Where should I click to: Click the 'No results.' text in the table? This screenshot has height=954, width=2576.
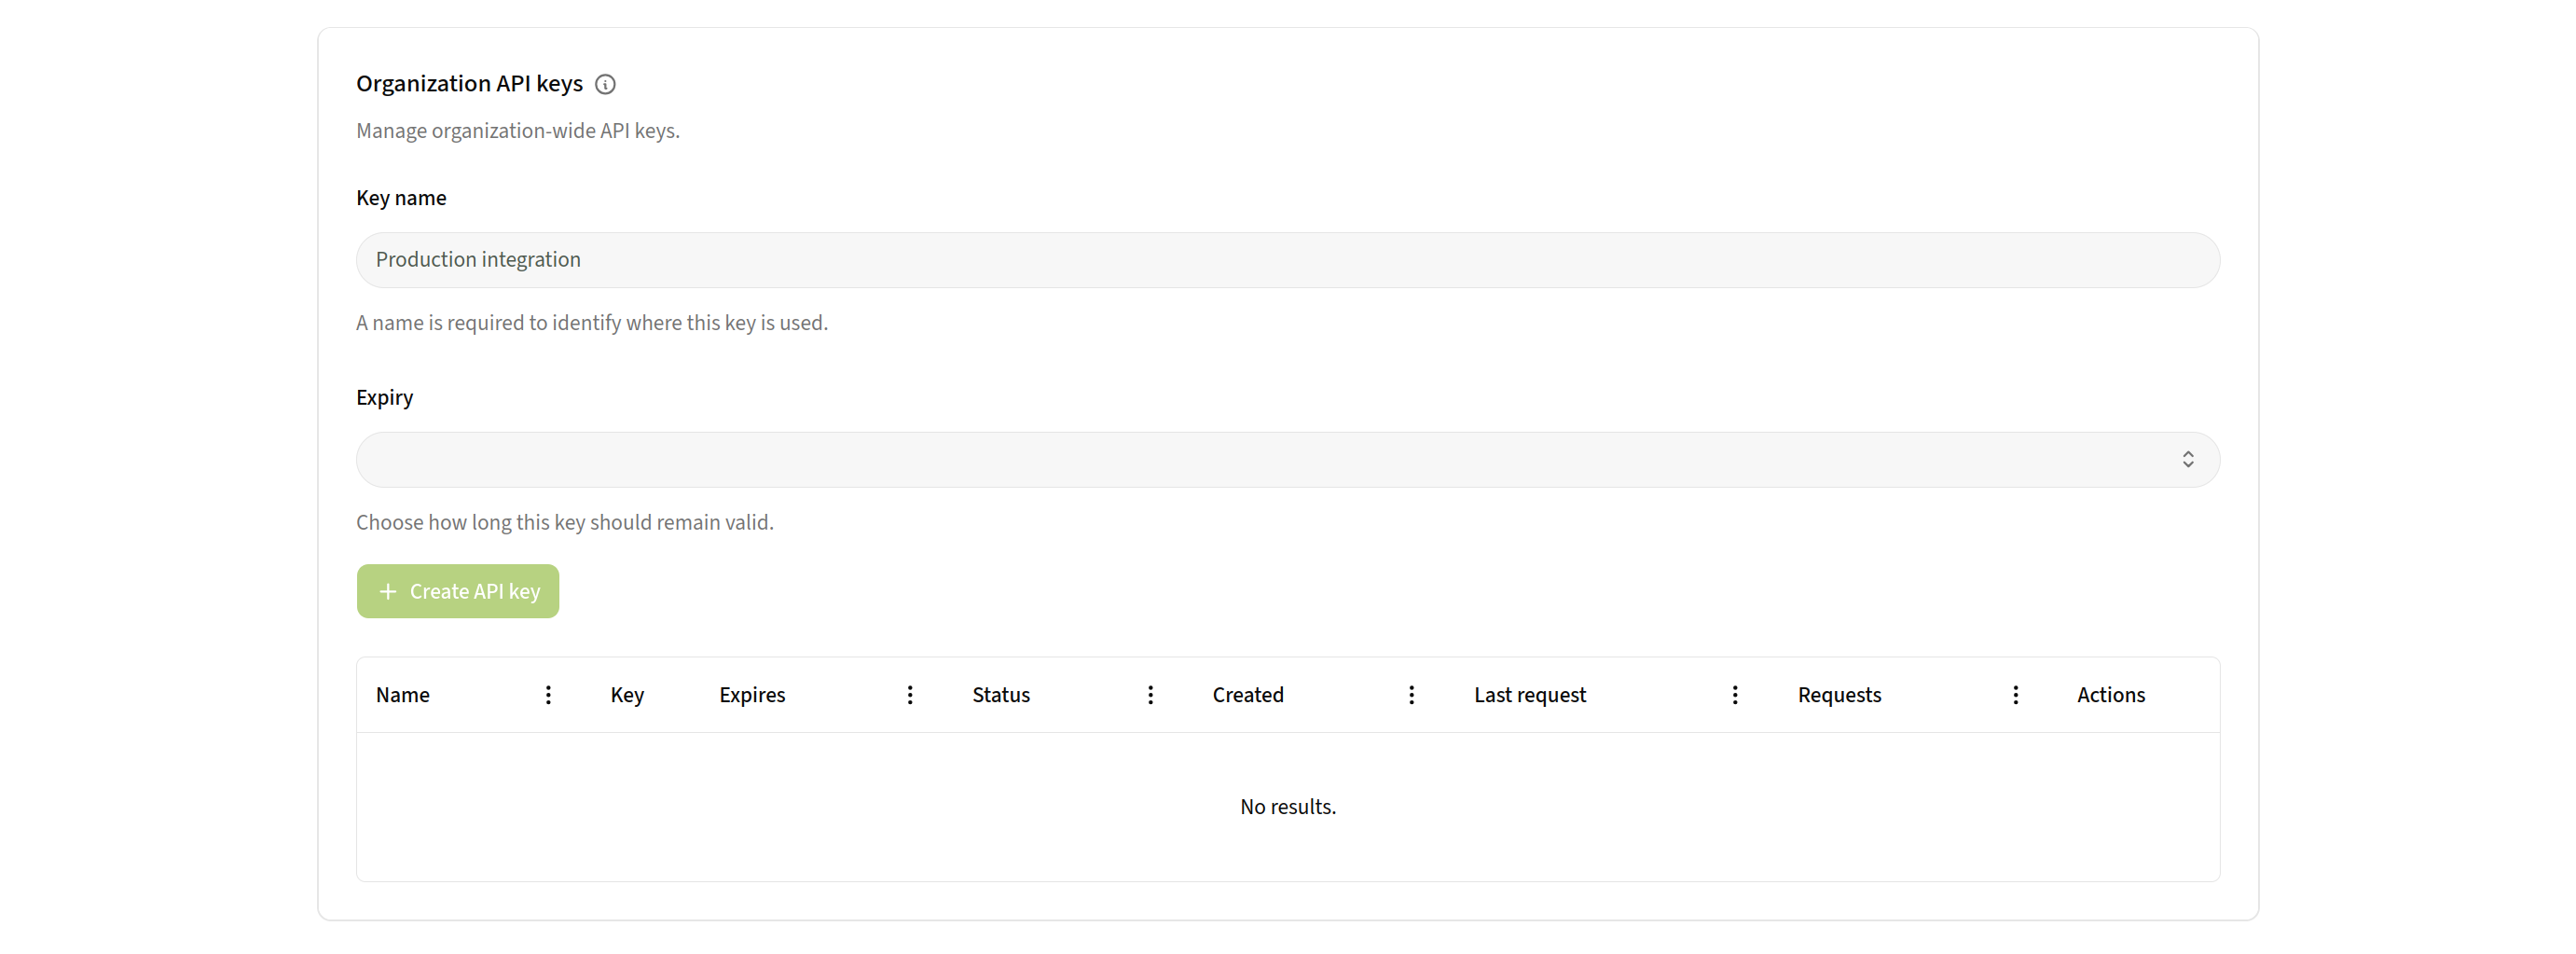tap(1288, 807)
